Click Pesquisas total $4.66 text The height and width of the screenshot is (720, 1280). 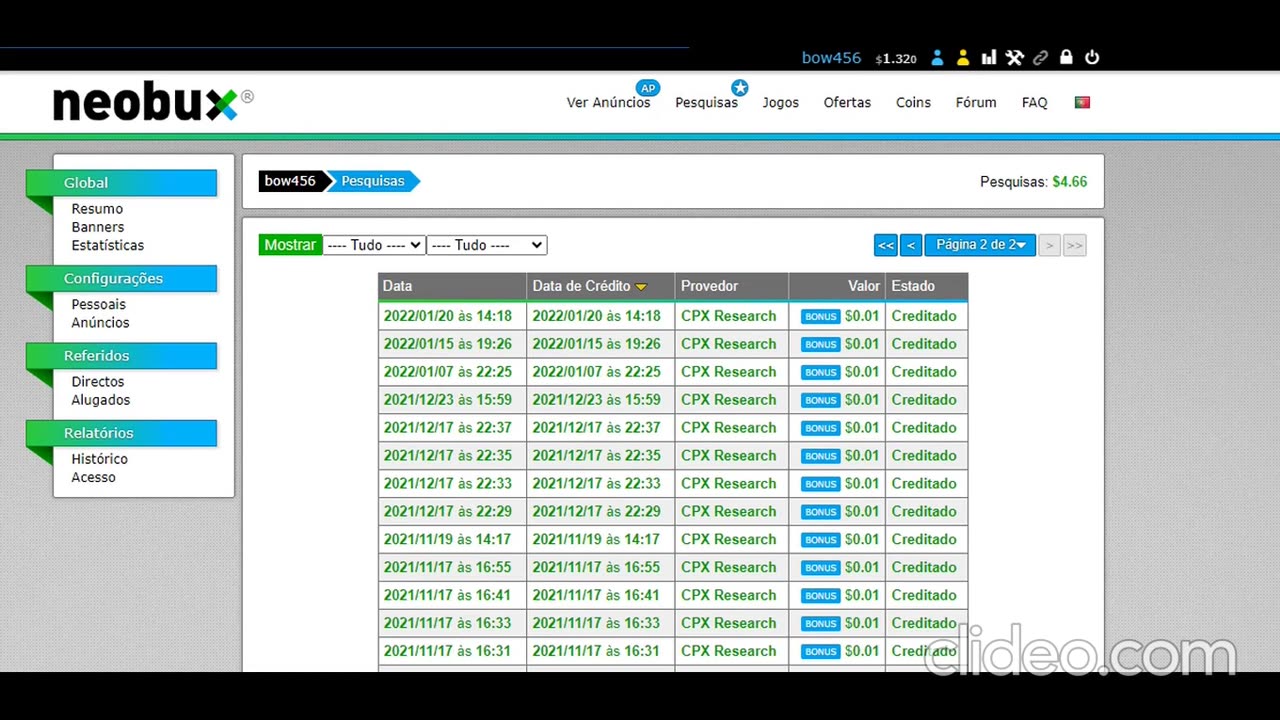pyautogui.click(x=1033, y=182)
